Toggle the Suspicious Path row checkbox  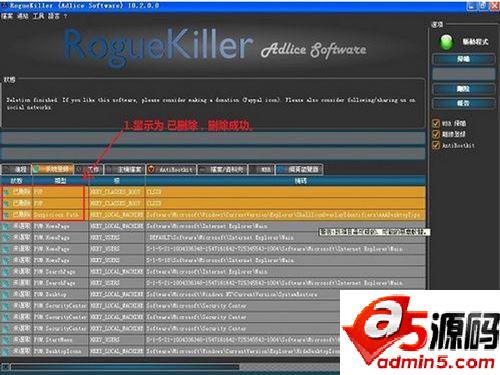(6, 215)
